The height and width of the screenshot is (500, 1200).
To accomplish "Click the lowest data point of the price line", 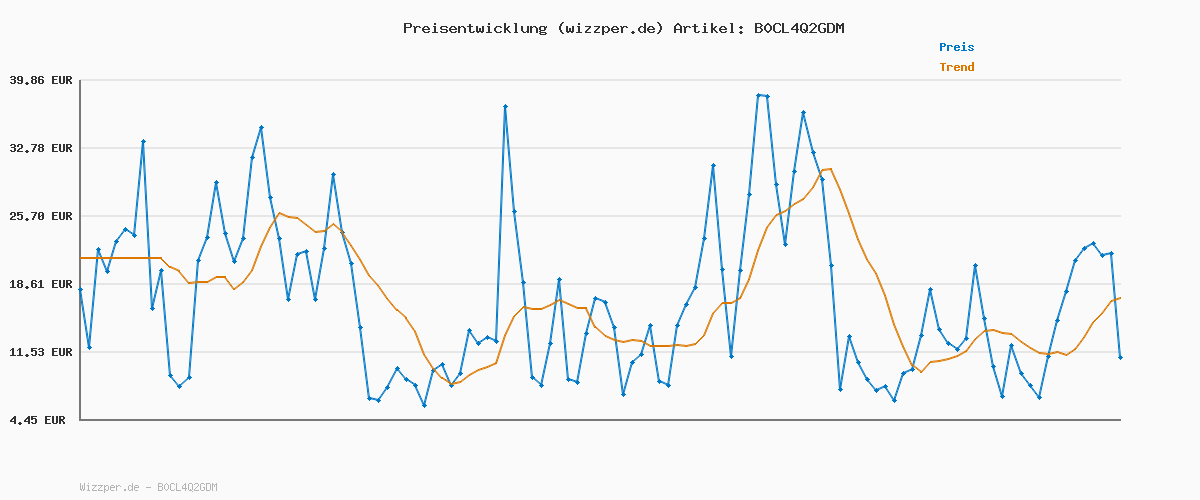I will (424, 405).
